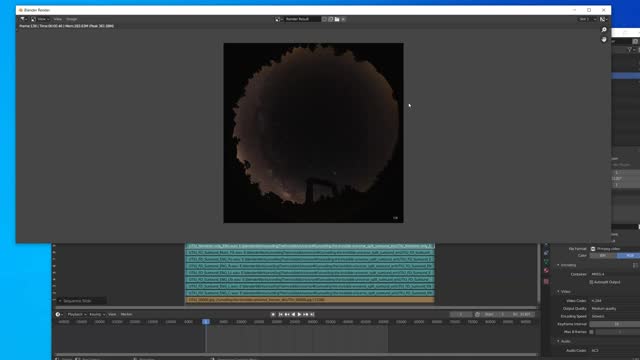This screenshot has height=360, width=640.
Task: Jump to next keyframe
Action: click(306, 314)
